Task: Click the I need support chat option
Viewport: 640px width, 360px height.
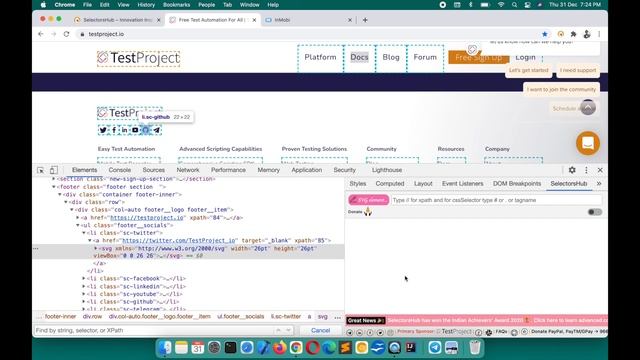Action: point(578,71)
